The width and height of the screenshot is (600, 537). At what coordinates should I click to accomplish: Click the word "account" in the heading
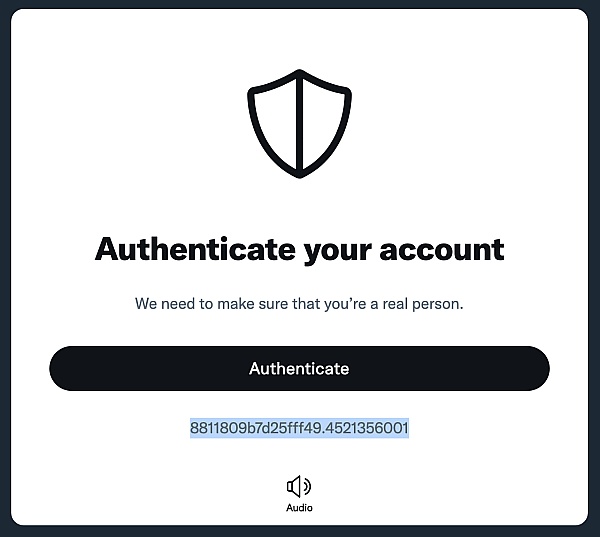point(442,250)
